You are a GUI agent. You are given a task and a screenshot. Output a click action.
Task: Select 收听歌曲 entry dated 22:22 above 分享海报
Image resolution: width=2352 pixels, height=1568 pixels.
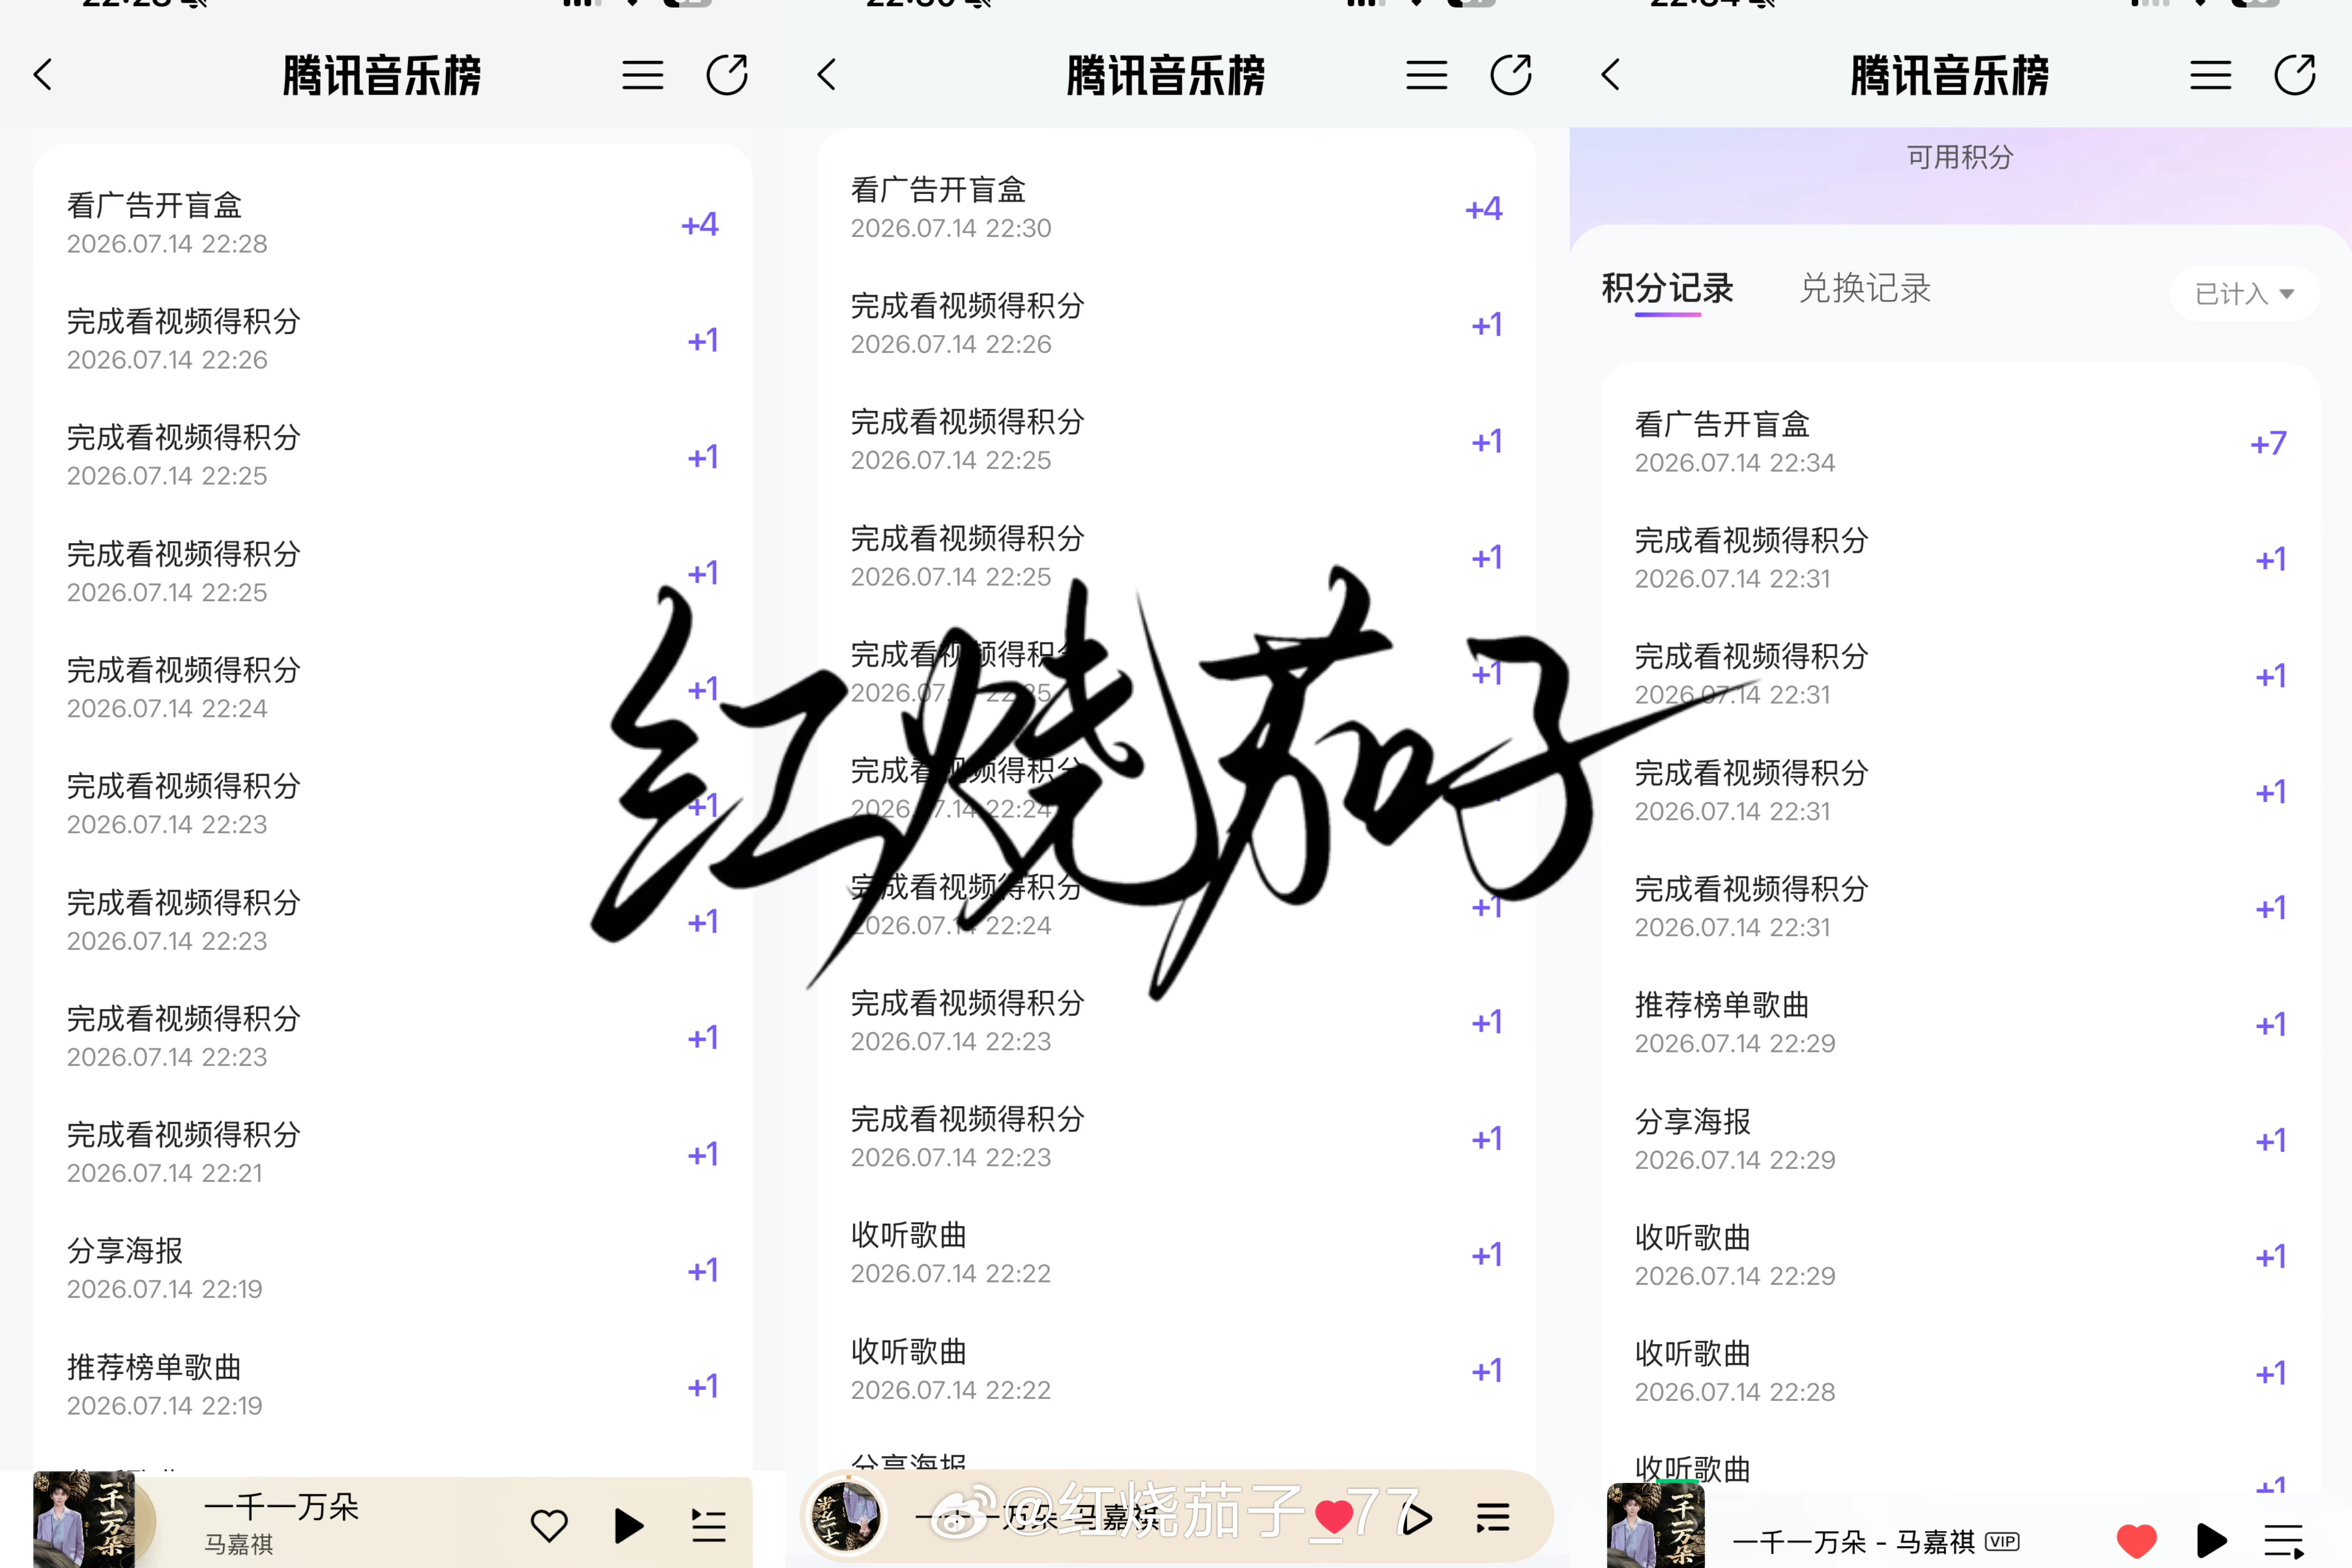1176,1370
